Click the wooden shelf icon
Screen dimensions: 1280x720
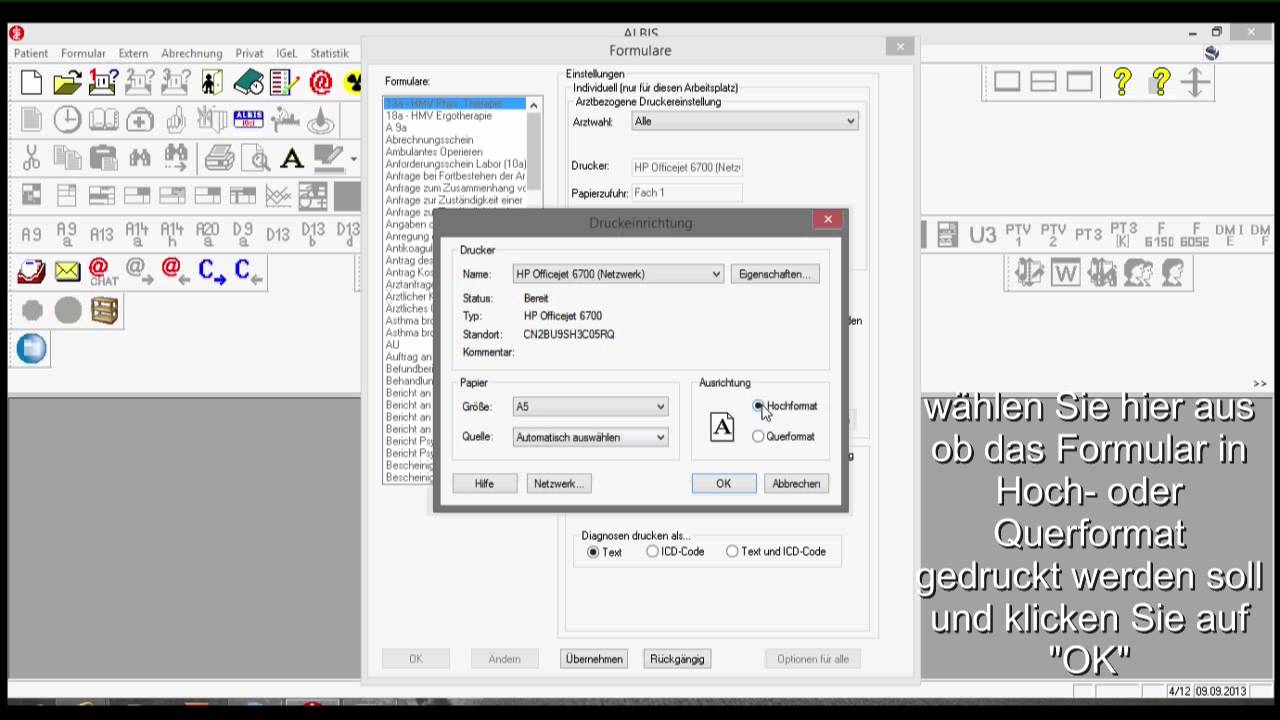[104, 310]
